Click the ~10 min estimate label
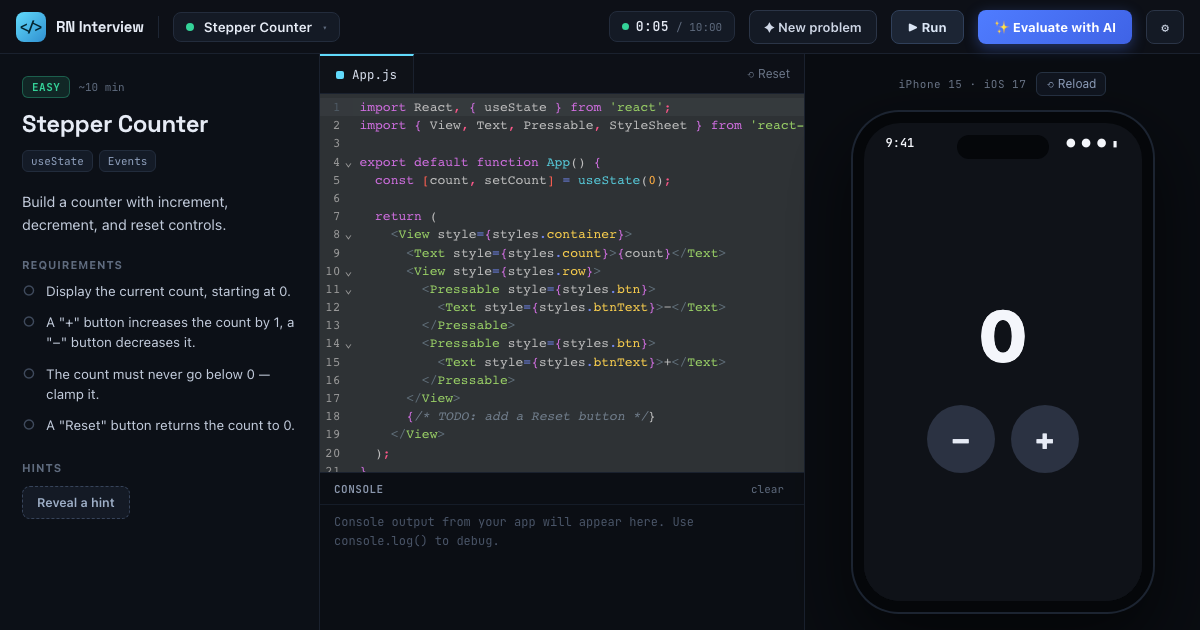The height and width of the screenshot is (630, 1200). pyautogui.click(x=101, y=87)
